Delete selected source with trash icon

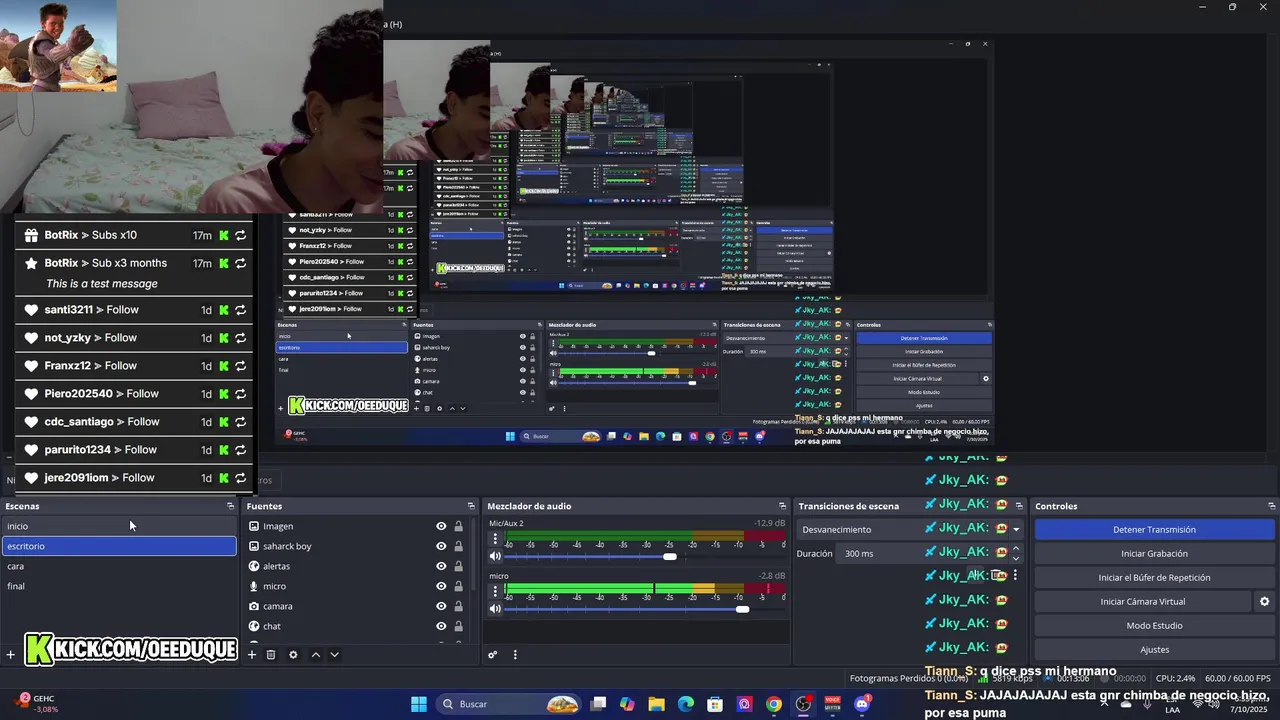[270, 655]
